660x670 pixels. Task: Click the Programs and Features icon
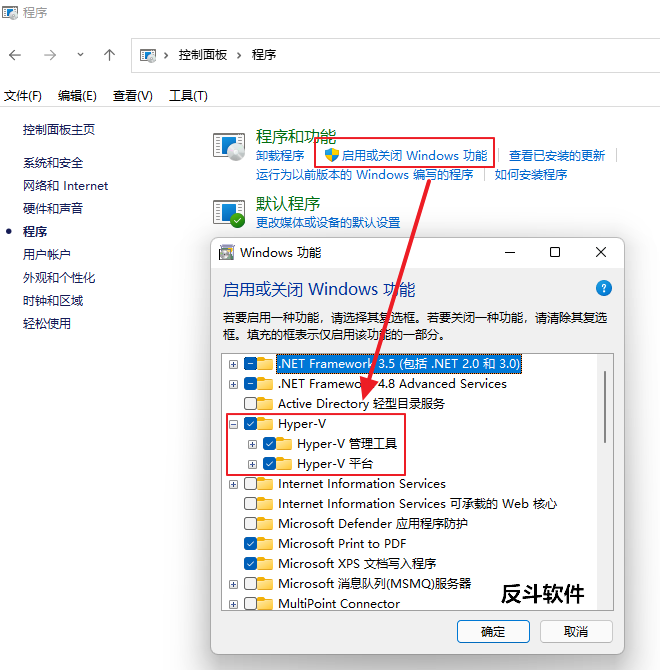[x=229, y=147]
